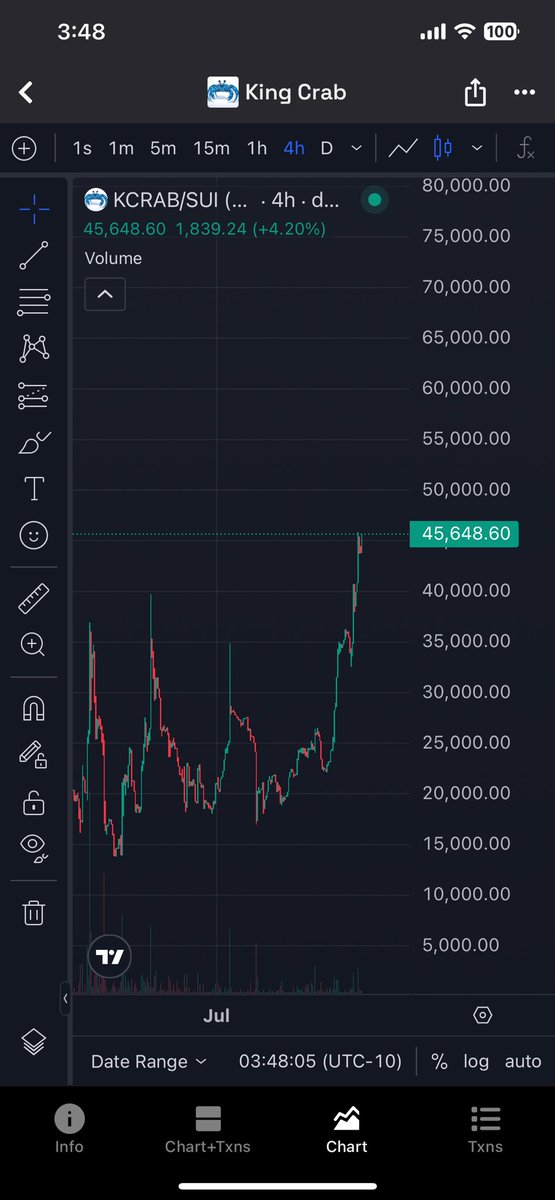Select the 4h timeframe
The height and width of the screenshot is (1200, 555).
[x=294, y=149]
